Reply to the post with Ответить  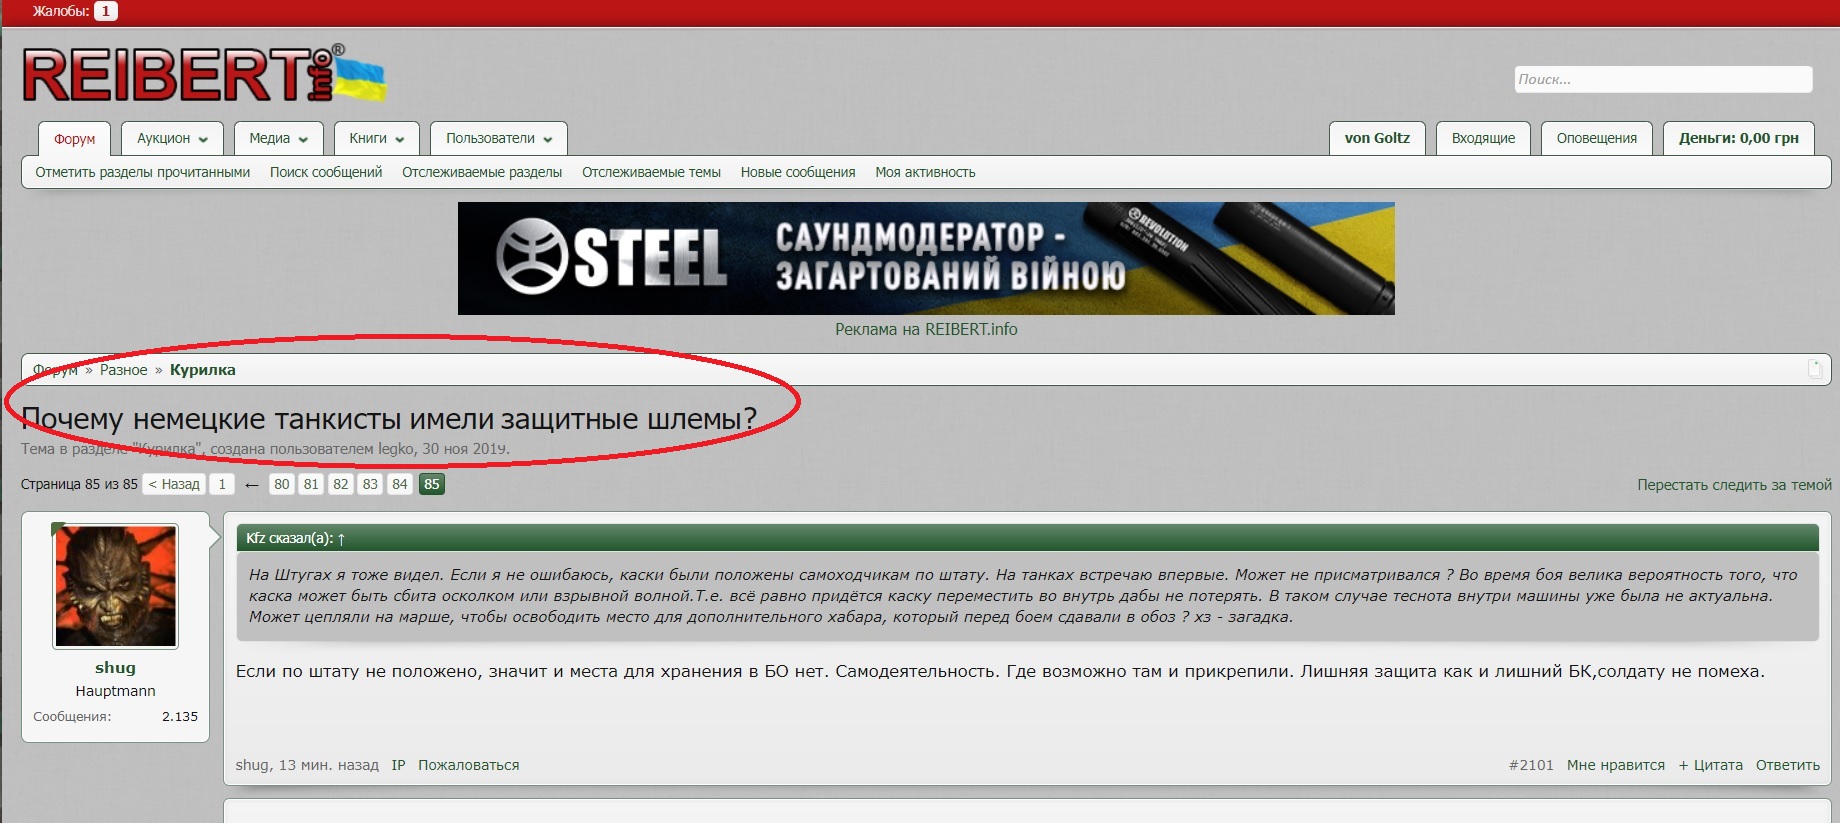(x=1788, y=765)
